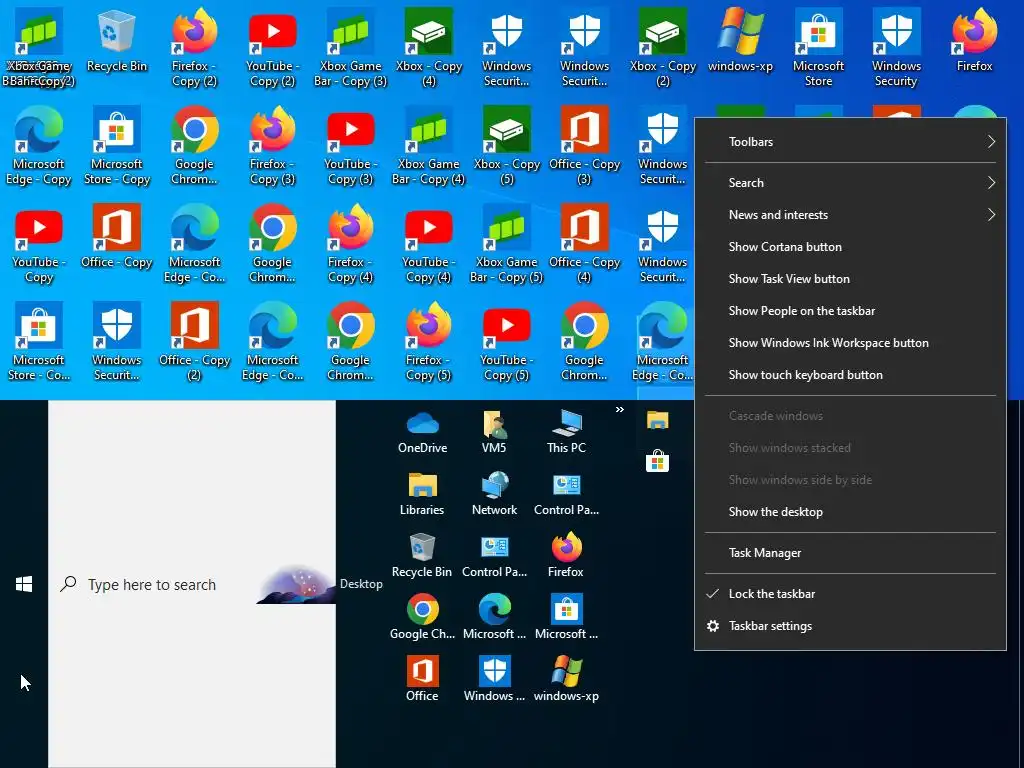The image size is (1024, 768).
Task: Open Firefox - Copy (3) shortcut
Action: point(272,145)
